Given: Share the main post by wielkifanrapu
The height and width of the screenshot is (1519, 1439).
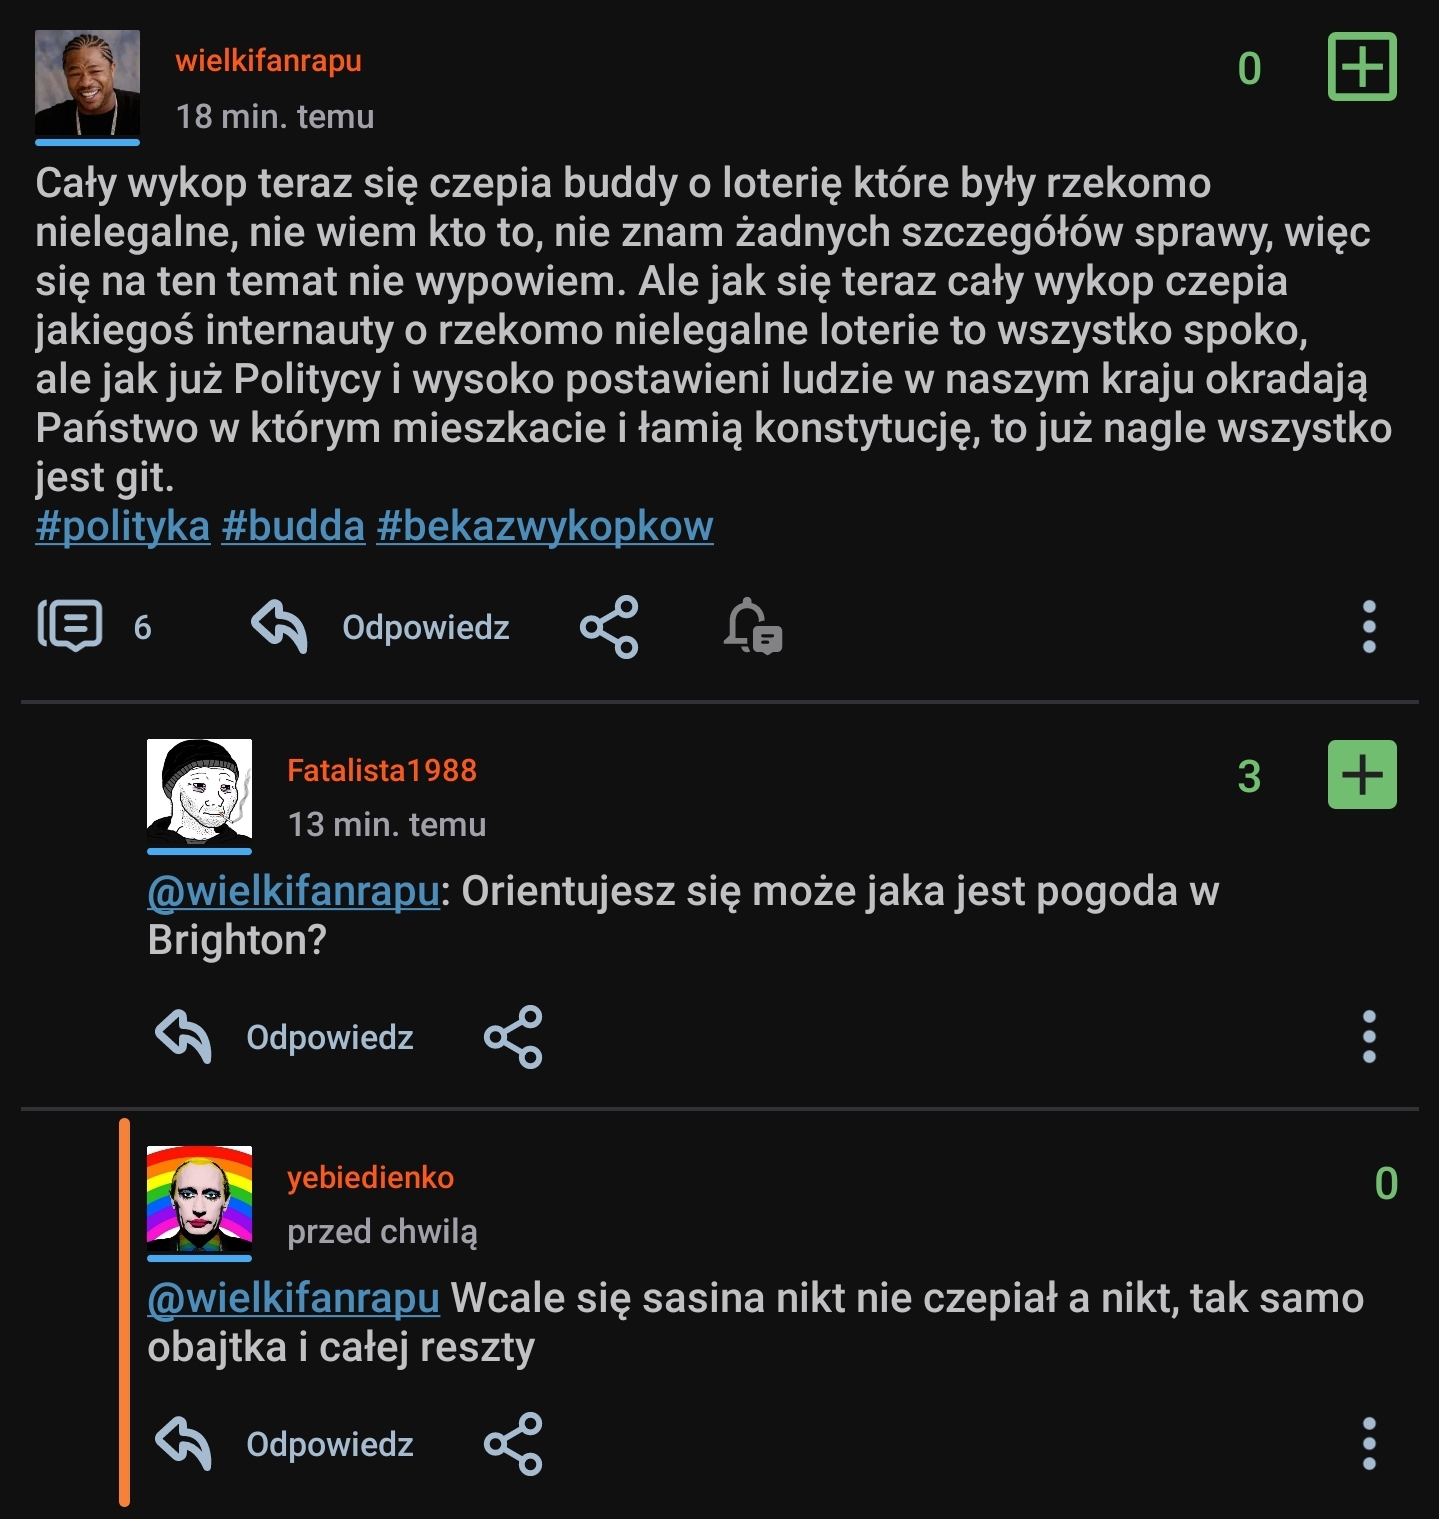Looking at the screenshot, I should click(x=609, y=627).
